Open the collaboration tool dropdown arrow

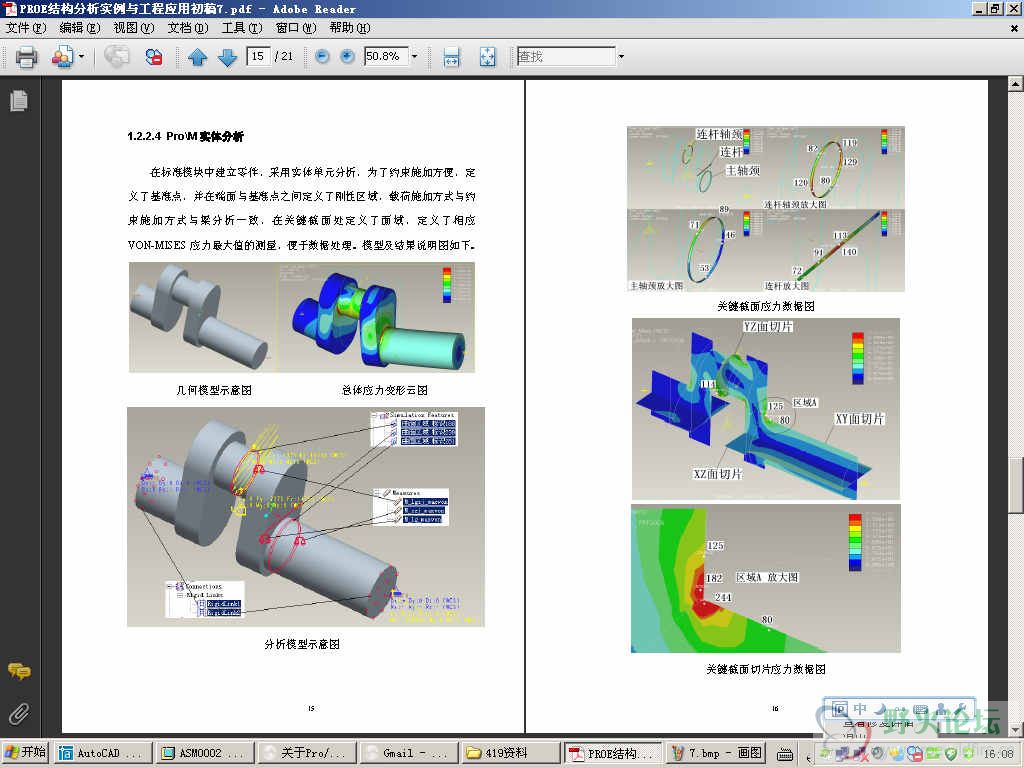pyautogui.click(x=82, y=57)
